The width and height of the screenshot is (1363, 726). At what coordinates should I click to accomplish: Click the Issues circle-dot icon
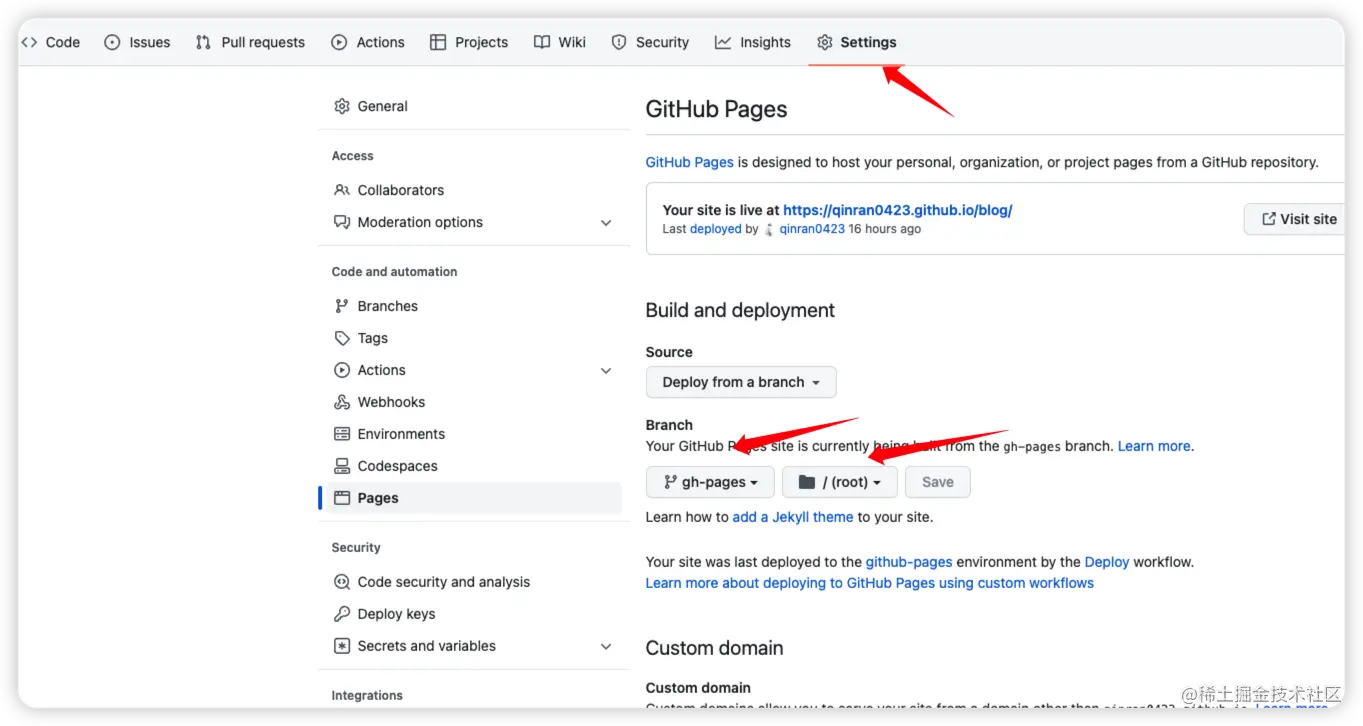pos(112,42)
